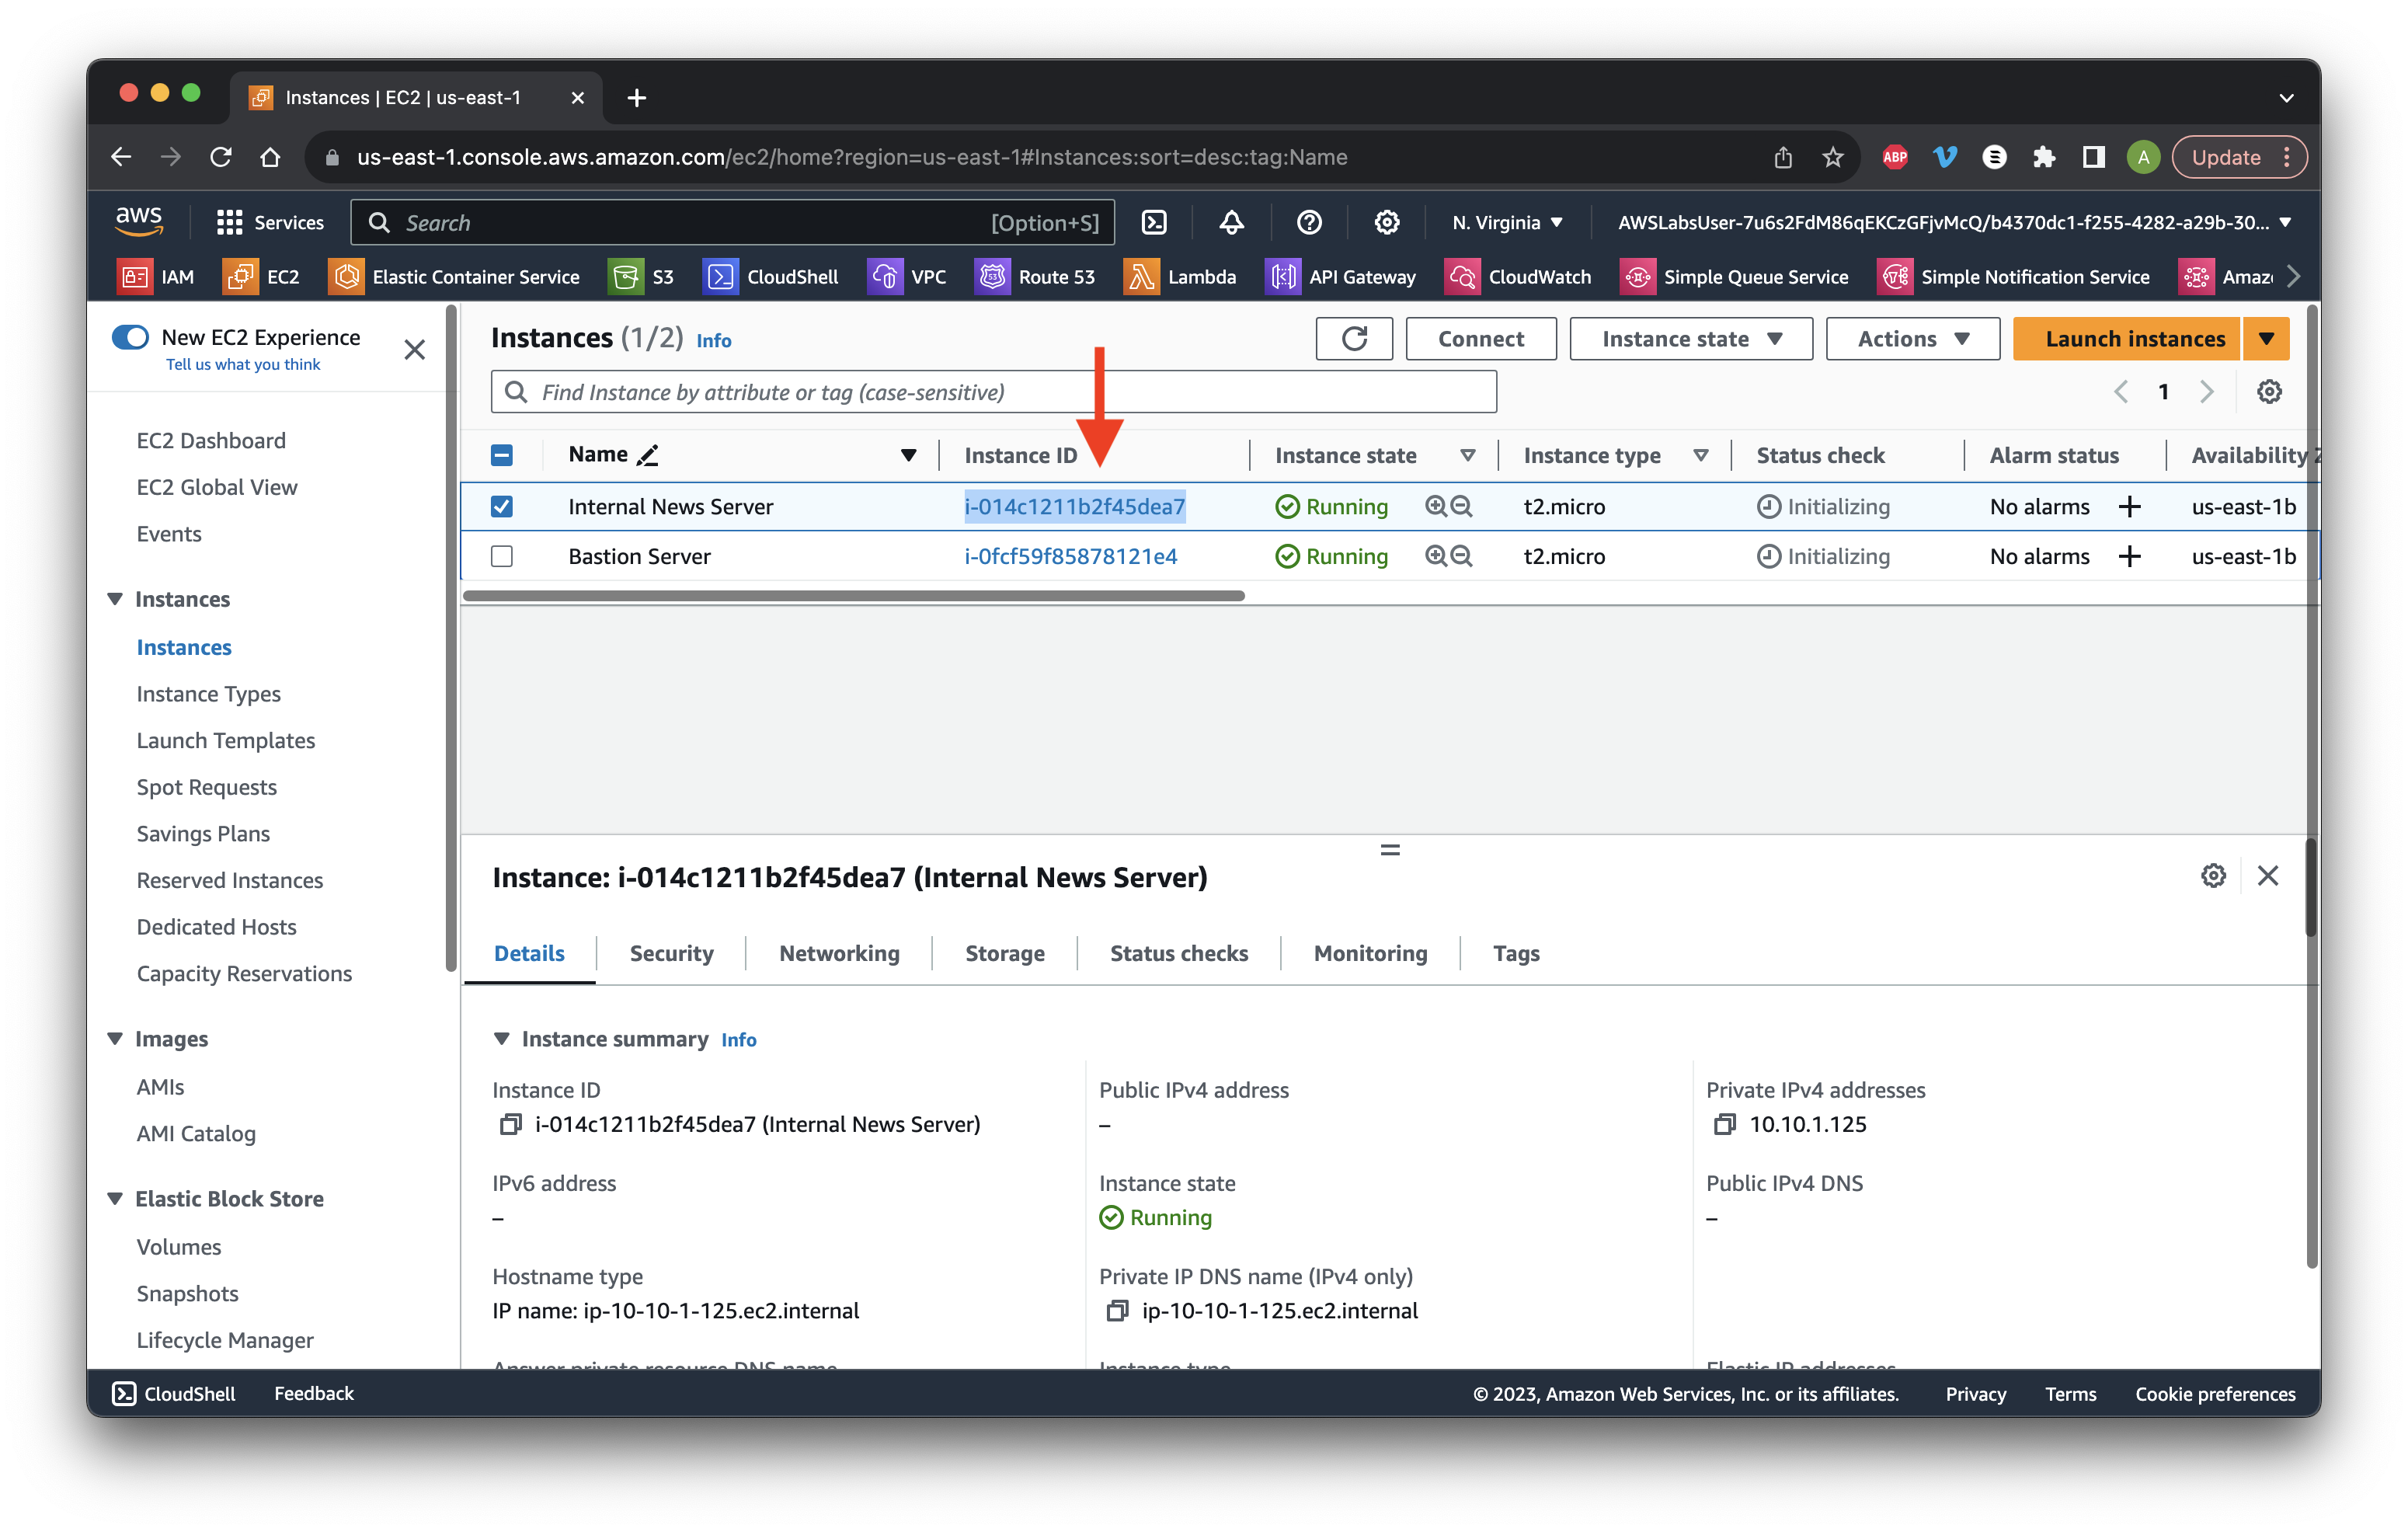Uncheck the Internal News Server row
Screen dimensions: 2408x1532
502,507
